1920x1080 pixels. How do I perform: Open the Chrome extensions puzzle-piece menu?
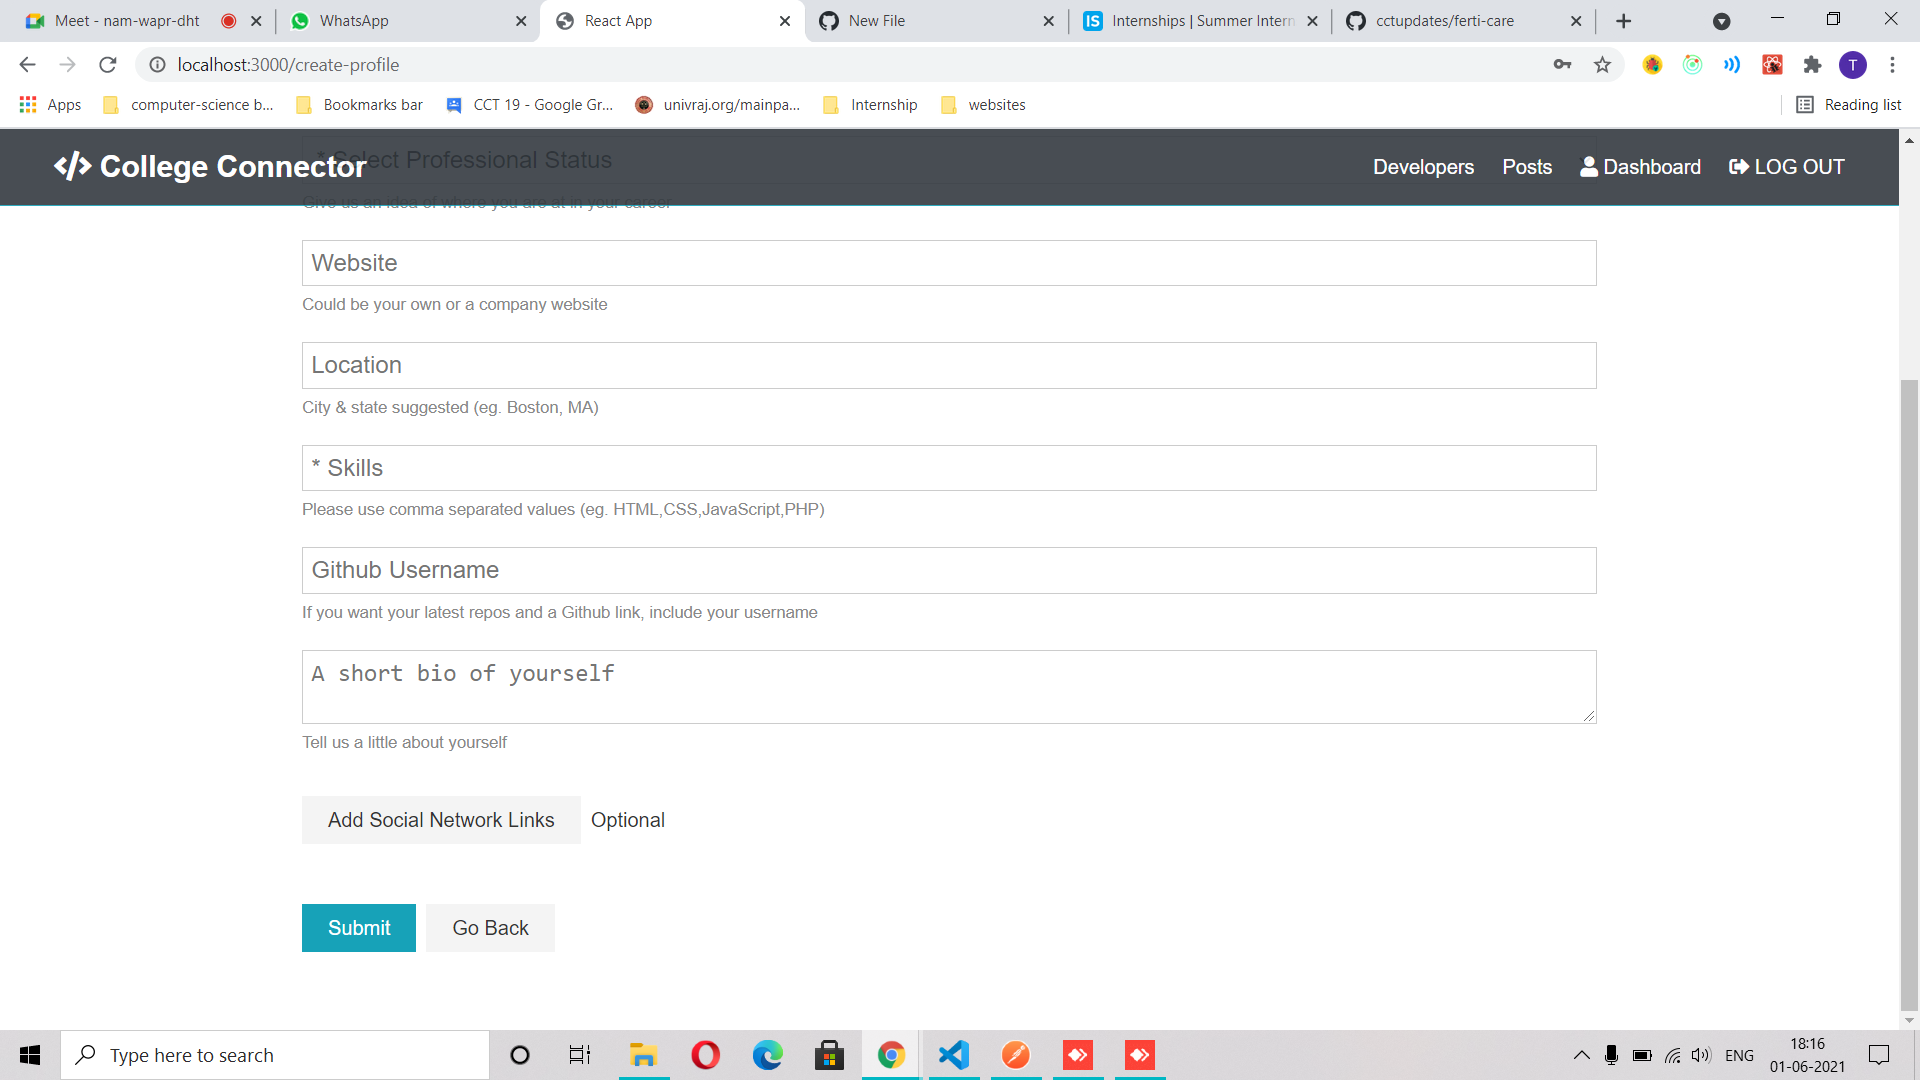click(x=1813, y=64)
